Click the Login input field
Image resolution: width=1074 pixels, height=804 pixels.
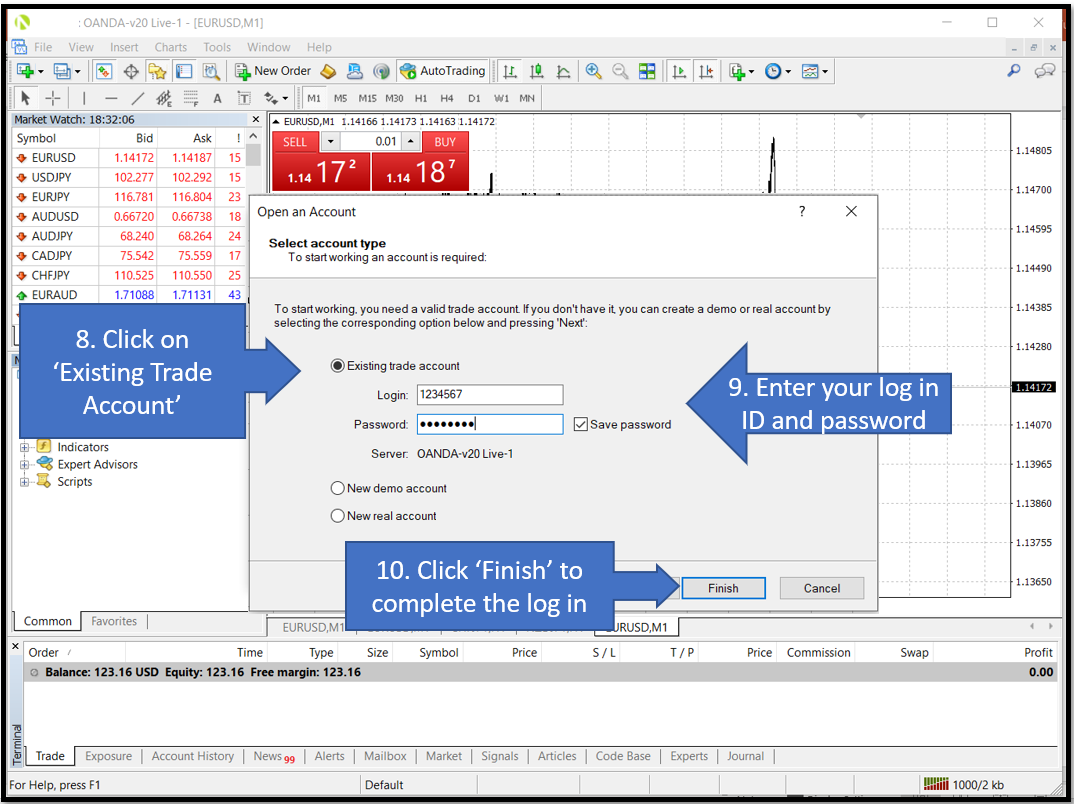pos(489,395)
